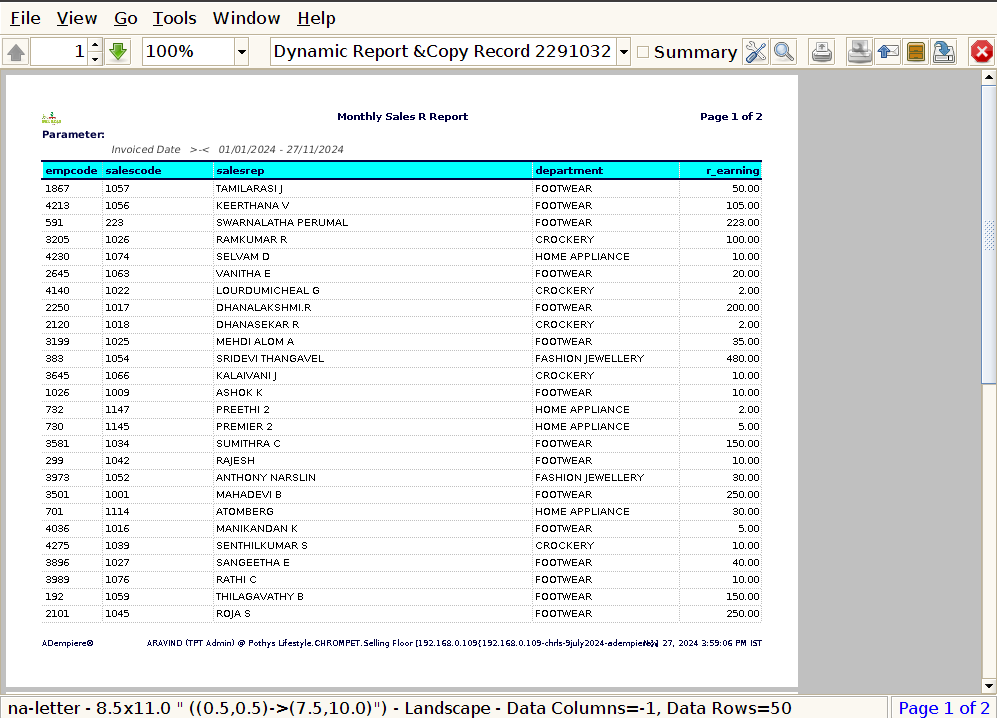997x718 pixels.
Task: Open the File menu
Action: tap(25, 18)
